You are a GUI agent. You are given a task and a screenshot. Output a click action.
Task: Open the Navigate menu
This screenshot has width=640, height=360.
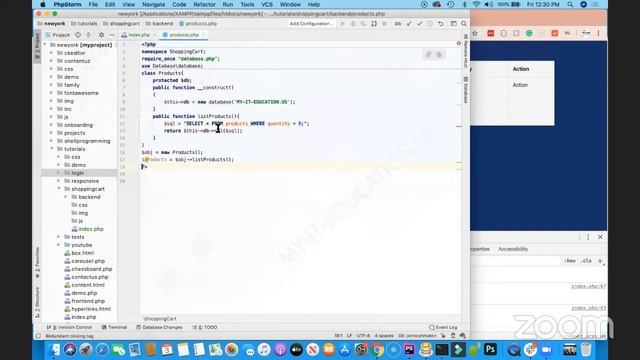coord(153,4)
